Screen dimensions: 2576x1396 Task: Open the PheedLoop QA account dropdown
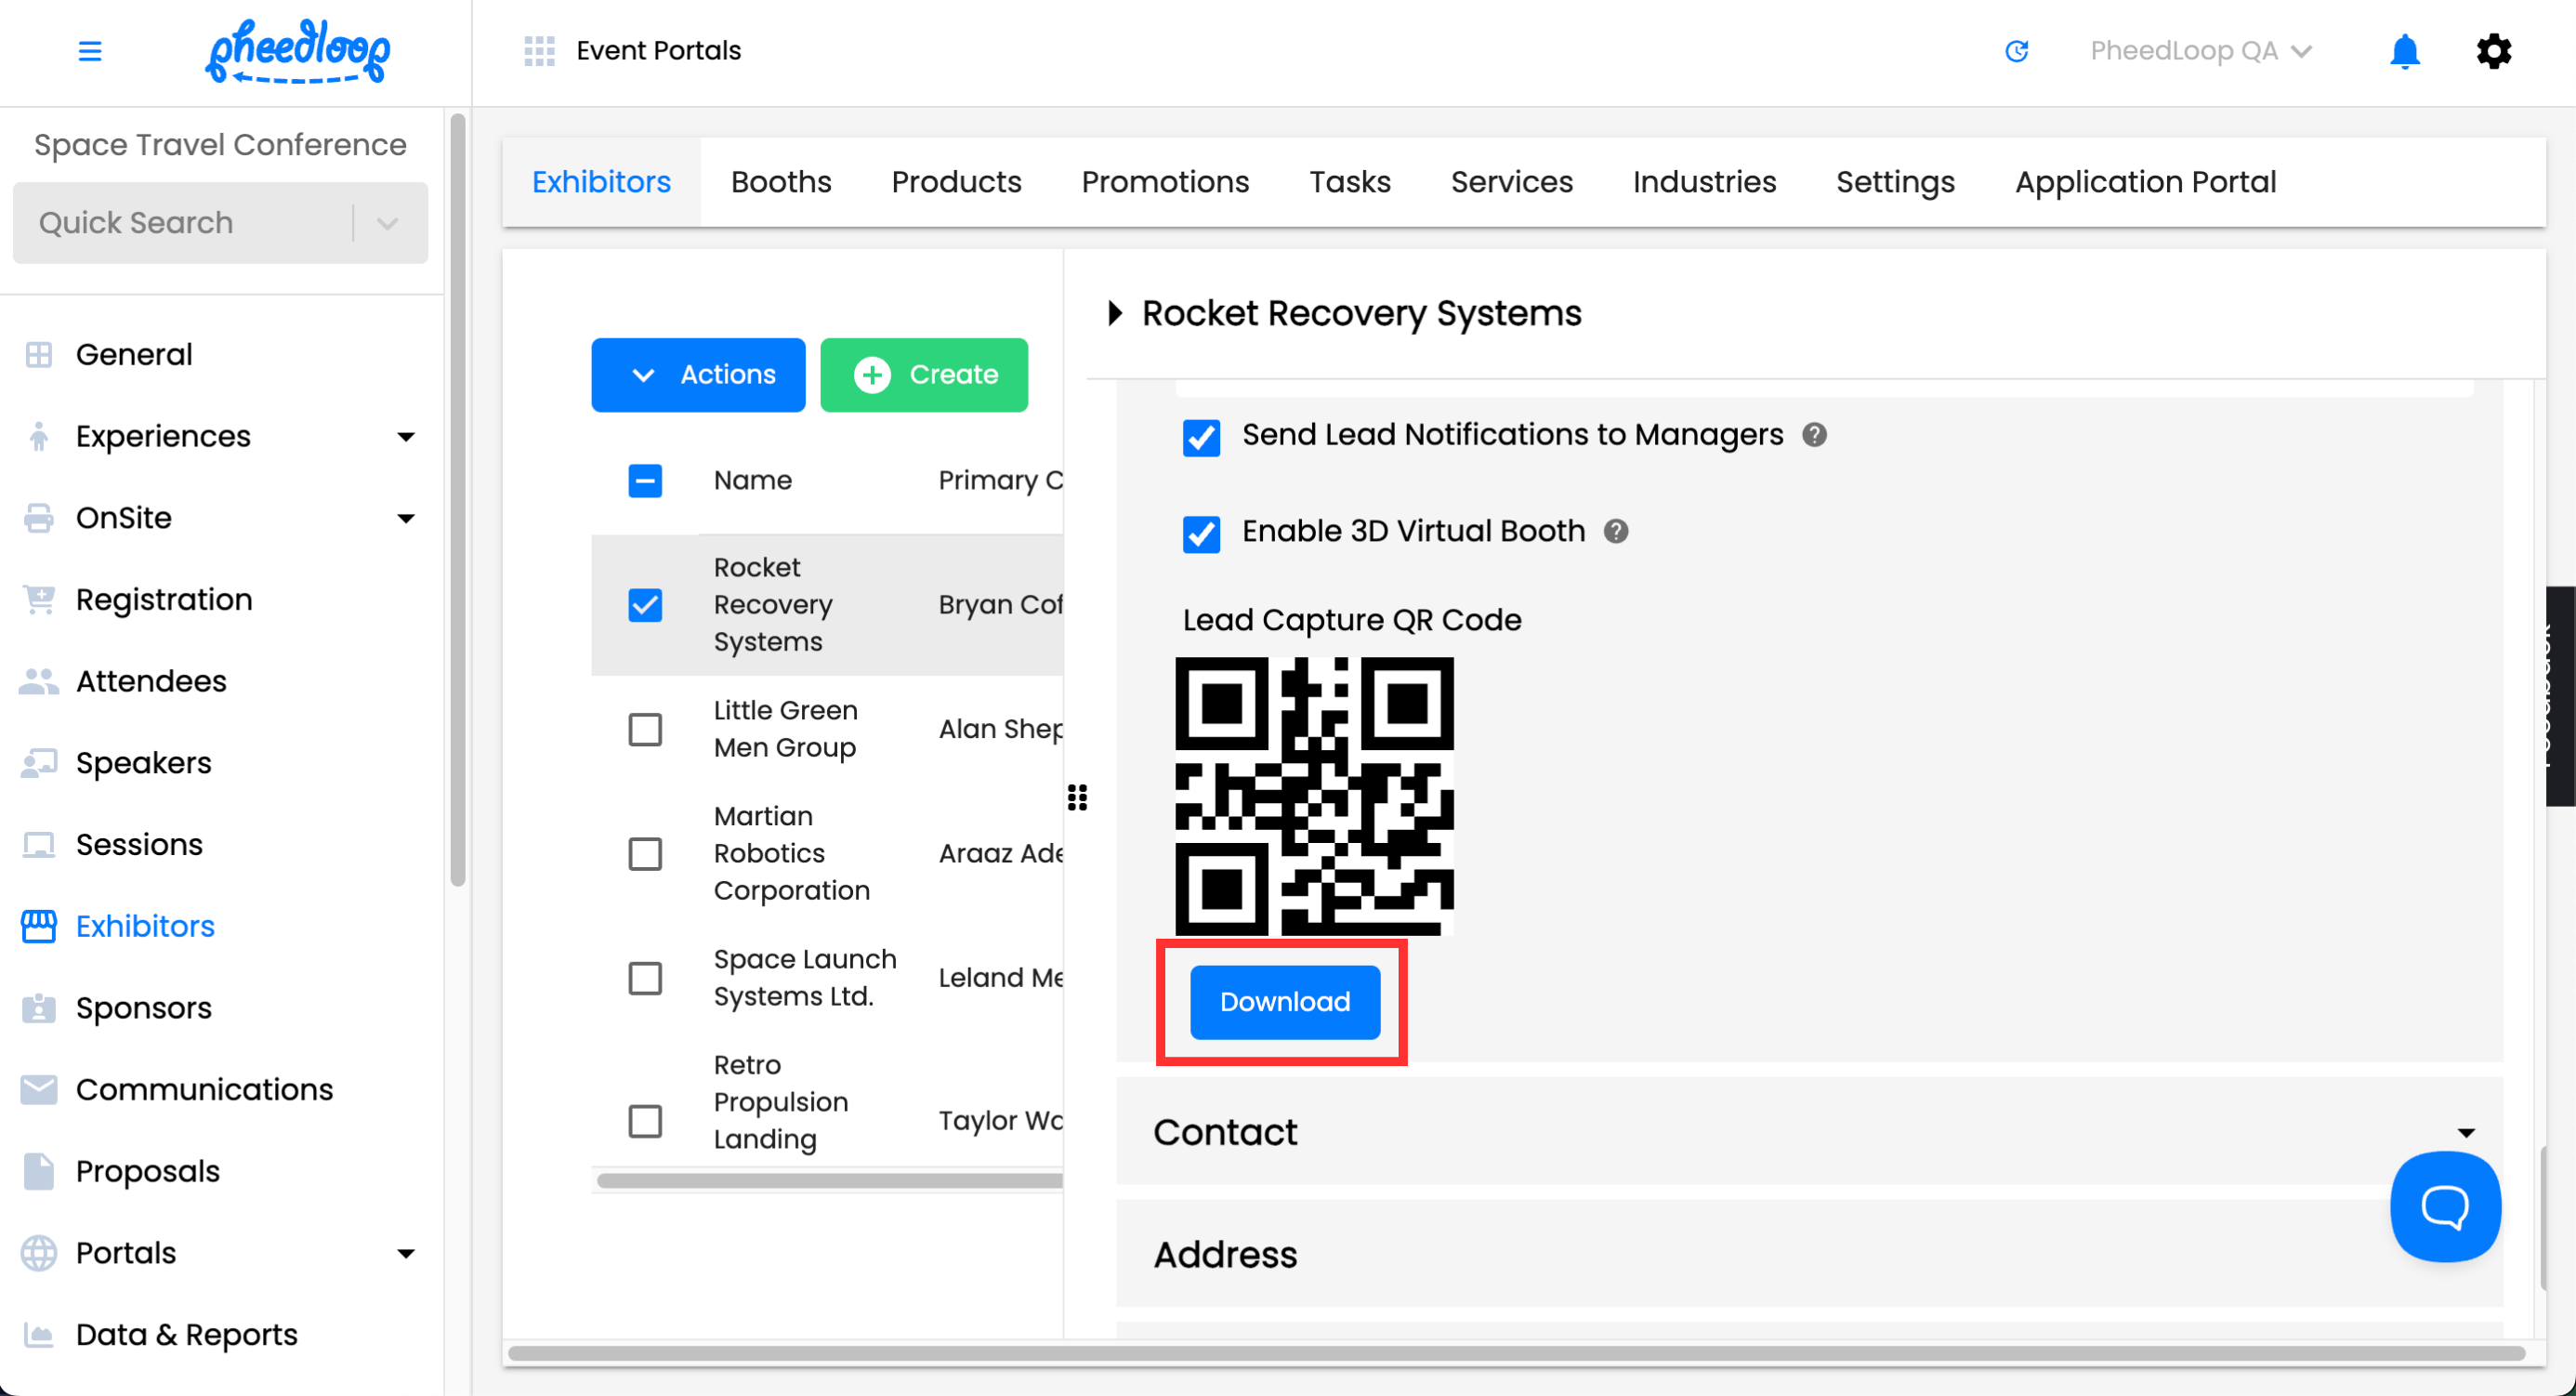tap(2201, 51)
